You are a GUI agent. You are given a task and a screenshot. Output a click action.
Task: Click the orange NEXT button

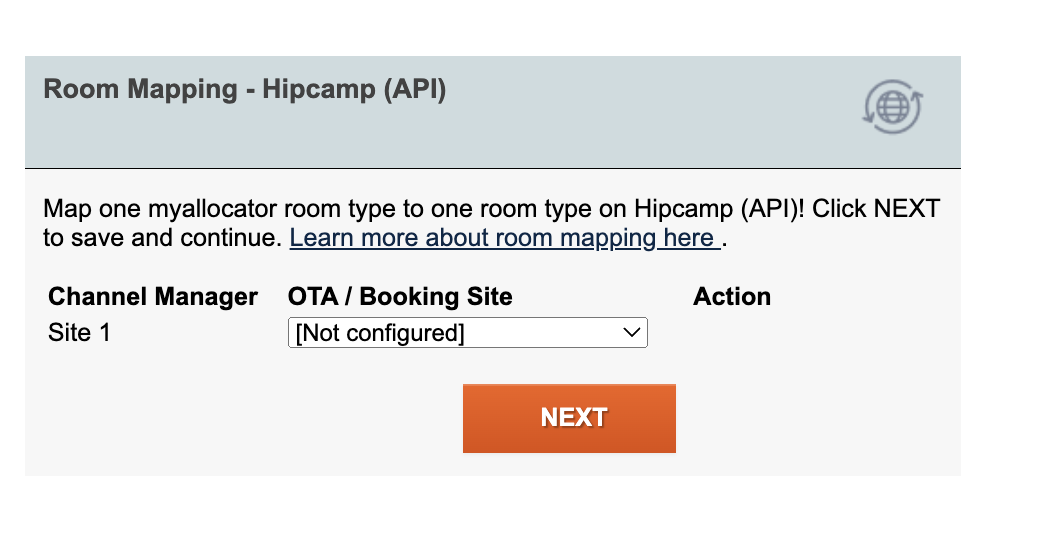pyautogui.click(x=569, y=418)
